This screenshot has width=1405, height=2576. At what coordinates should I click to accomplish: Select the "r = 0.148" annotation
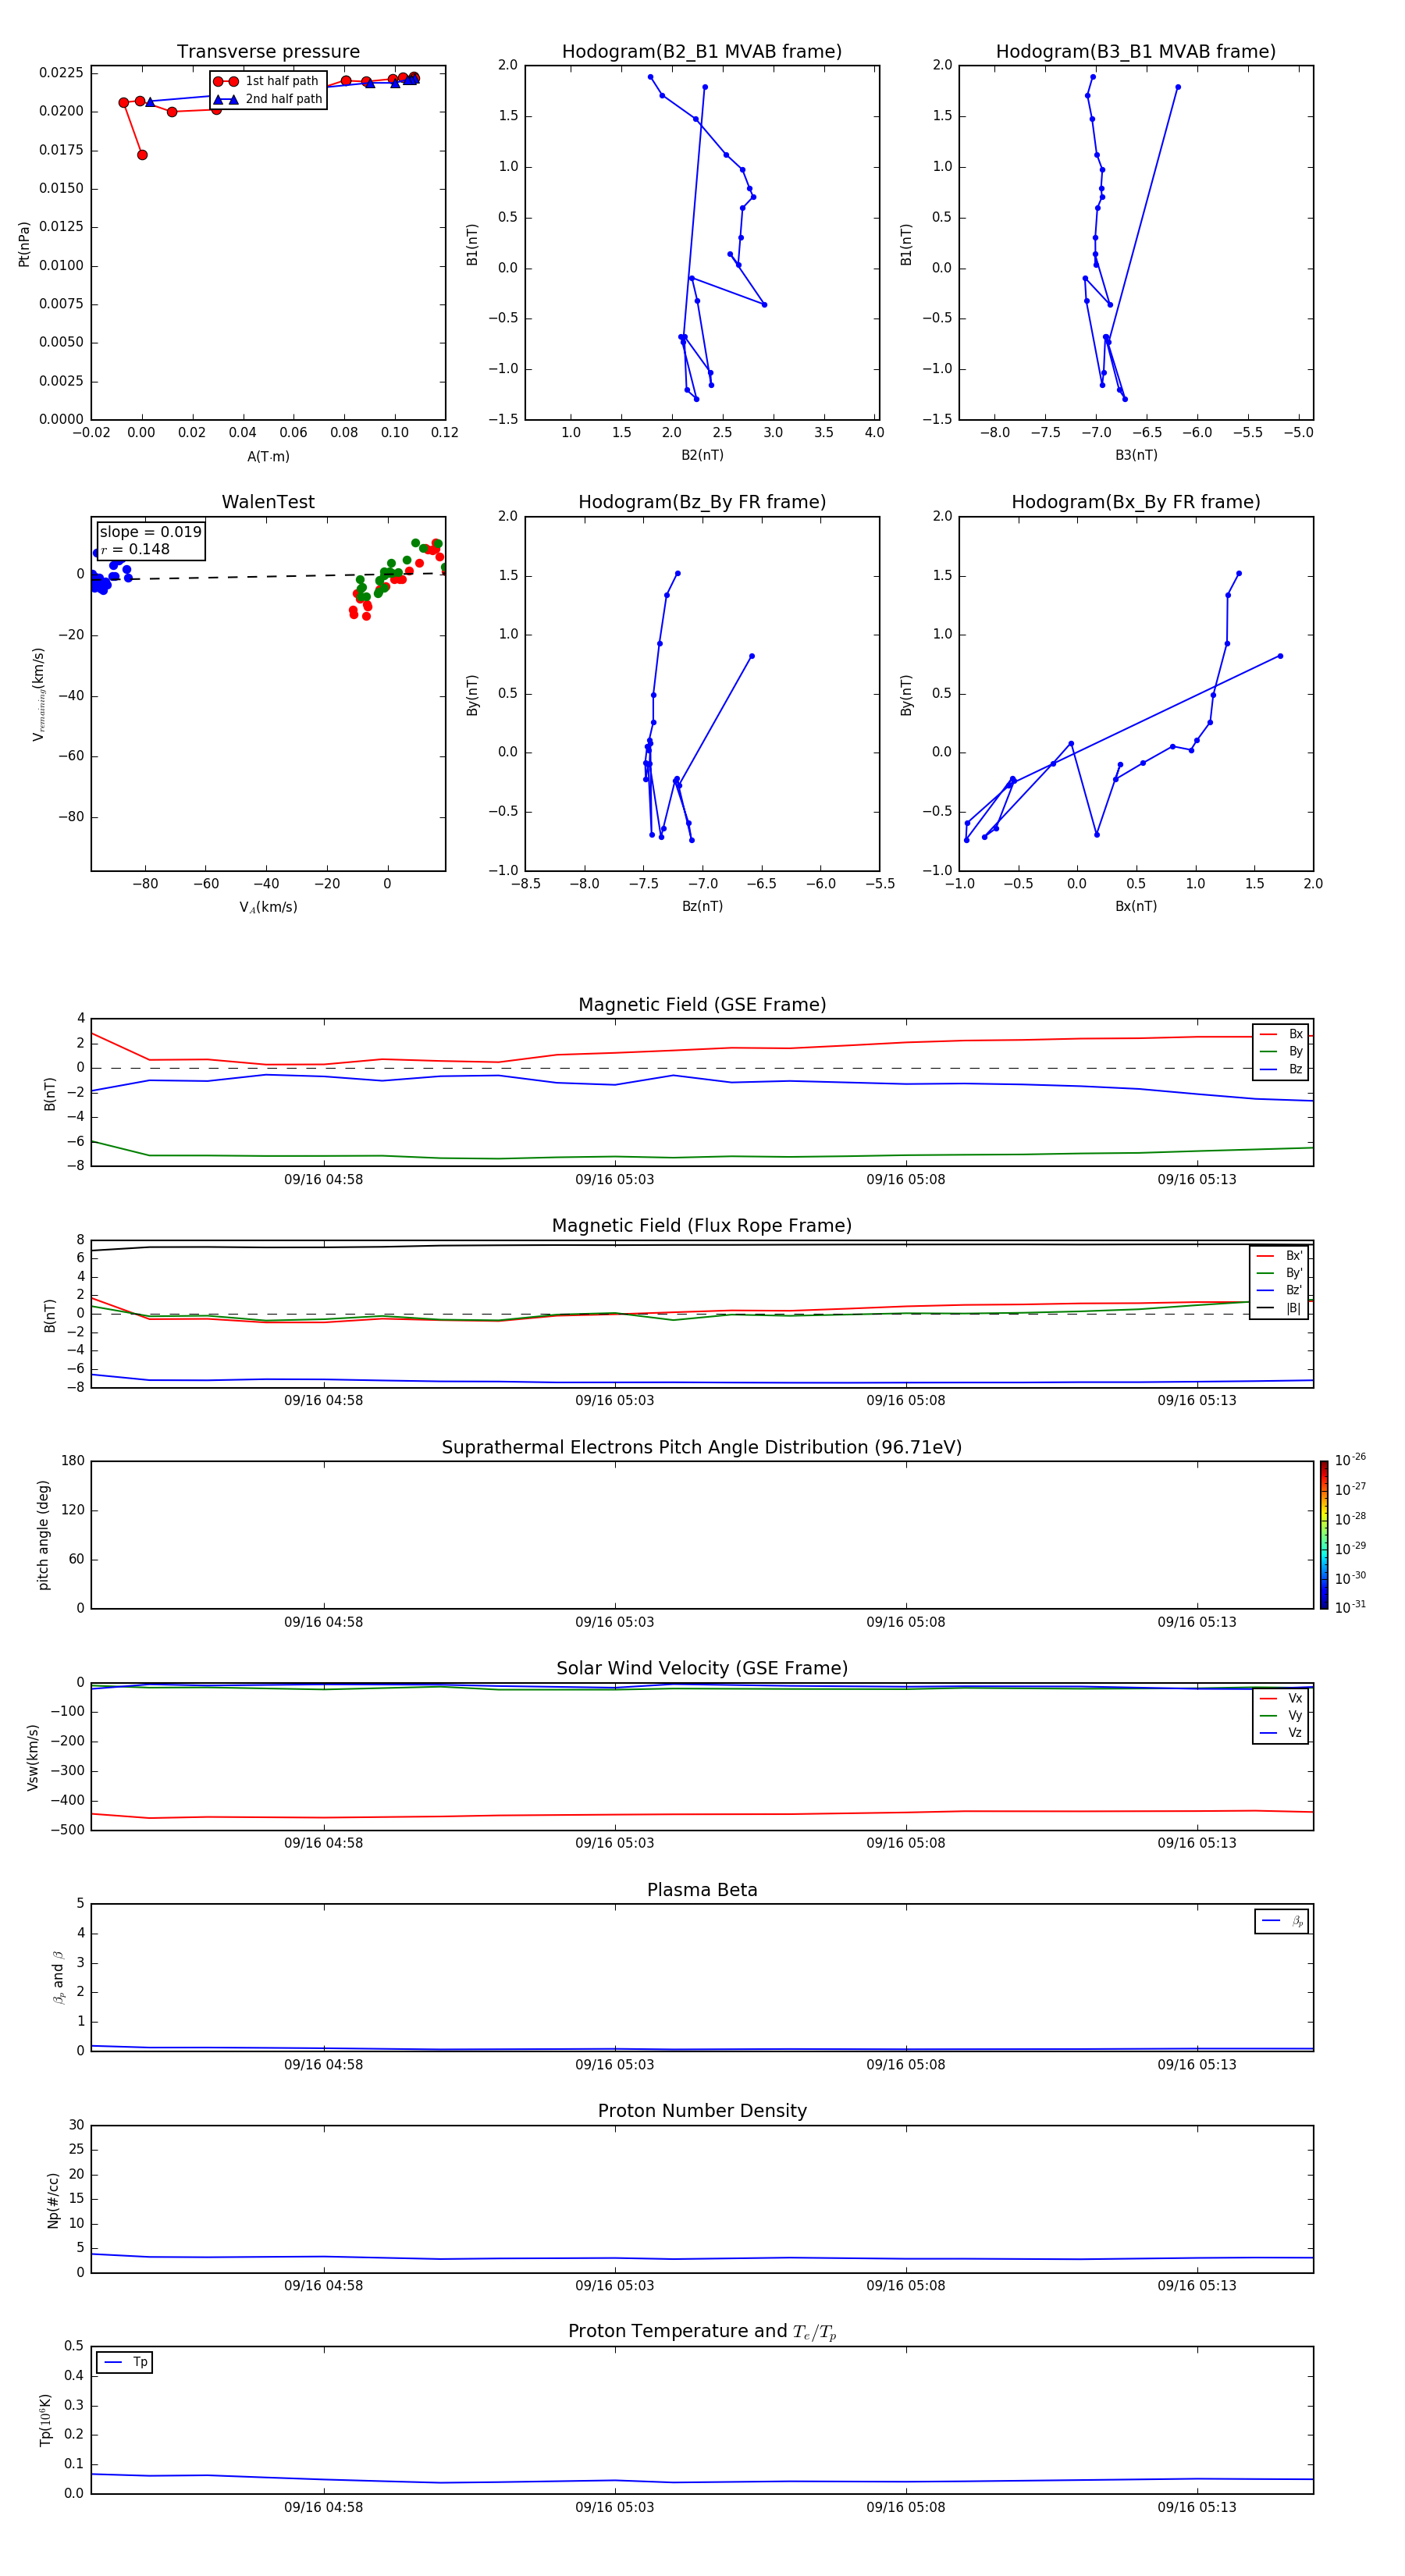point(135,549)
